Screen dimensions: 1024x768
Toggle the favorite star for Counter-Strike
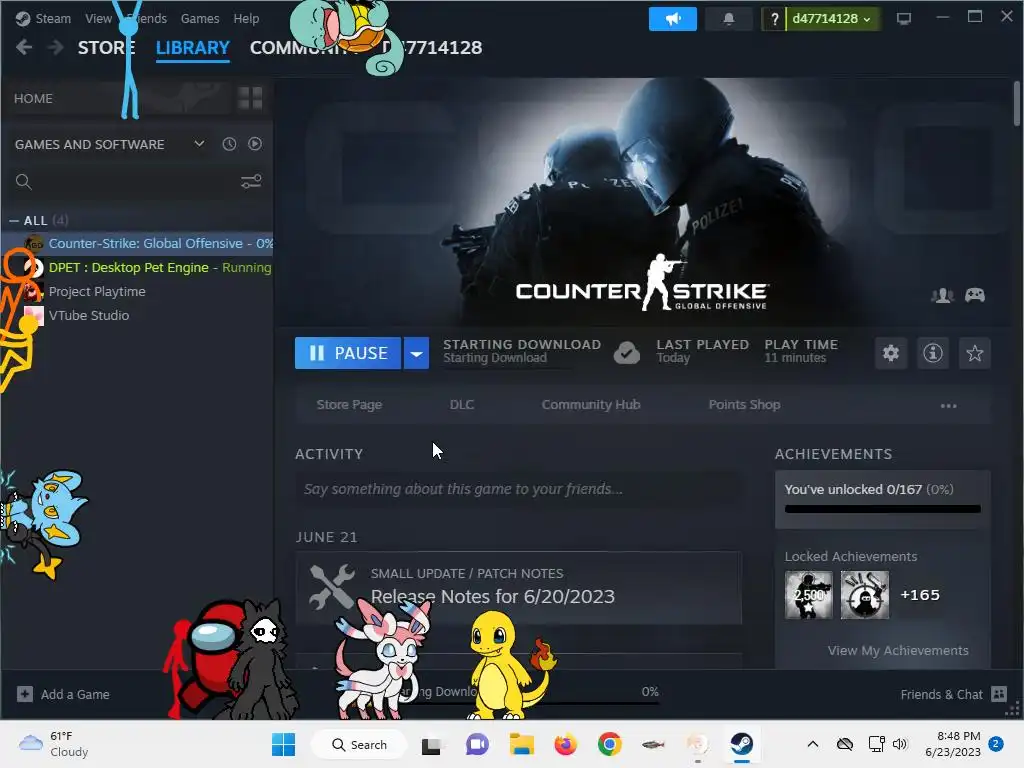coord(974,353)
